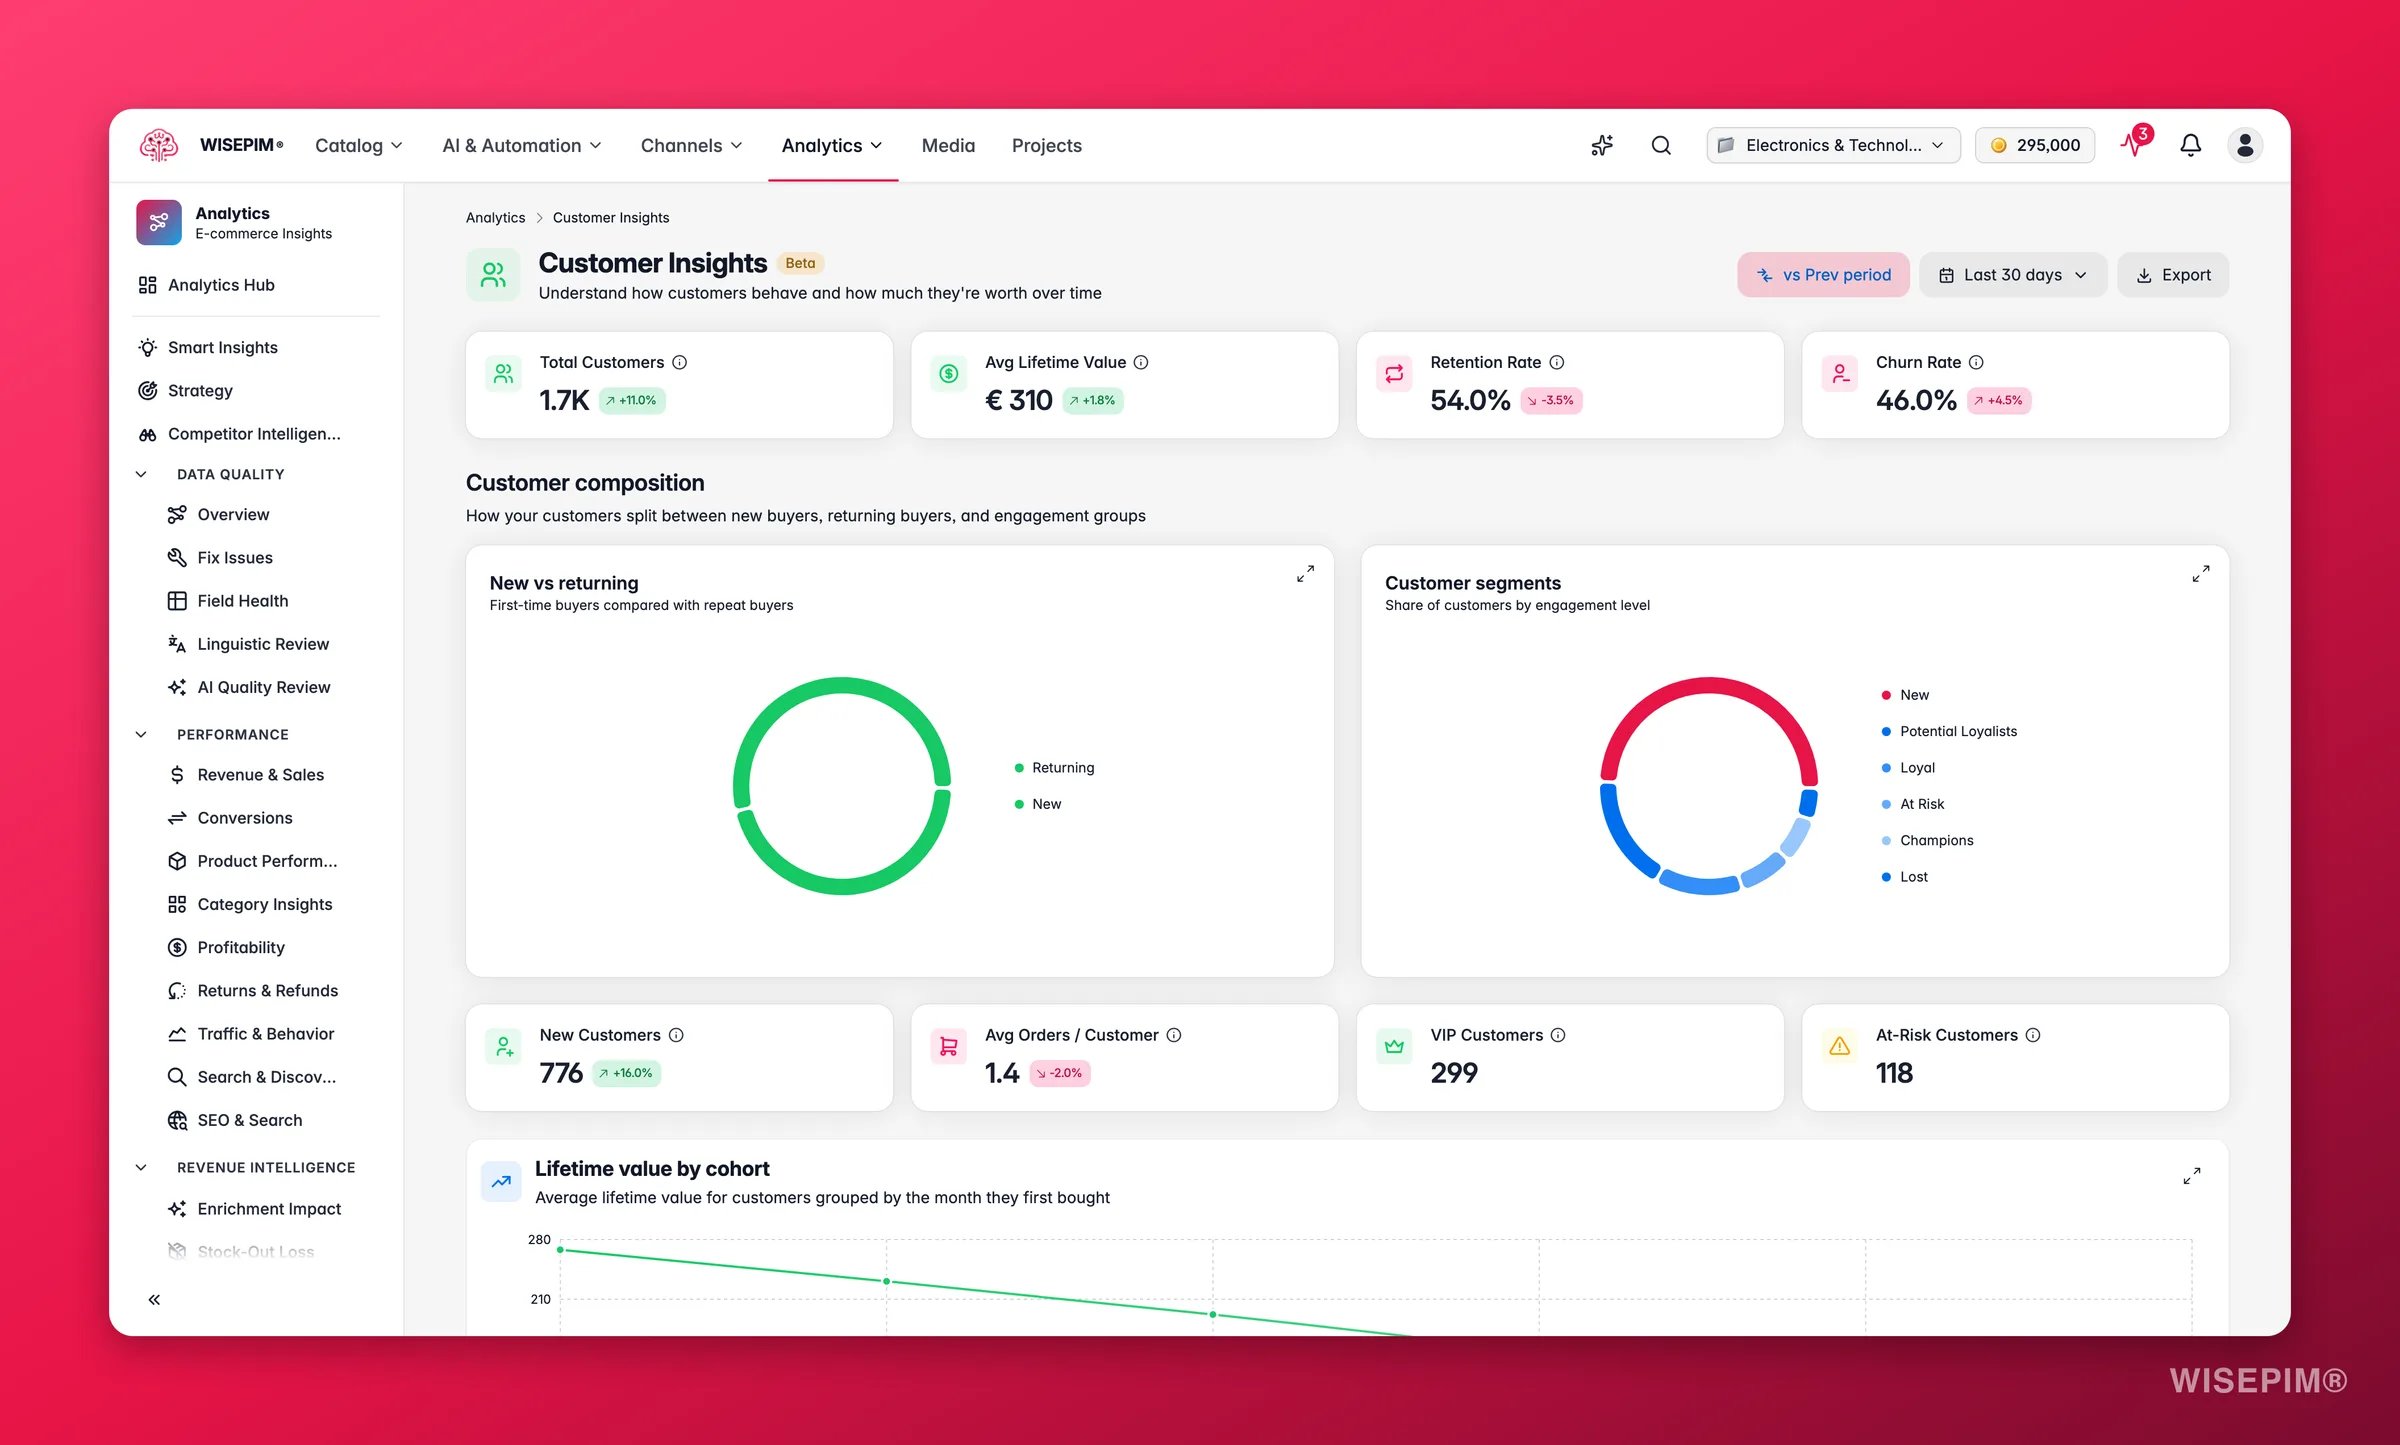
Task: Open the Media tab
Action: point(948,145)
